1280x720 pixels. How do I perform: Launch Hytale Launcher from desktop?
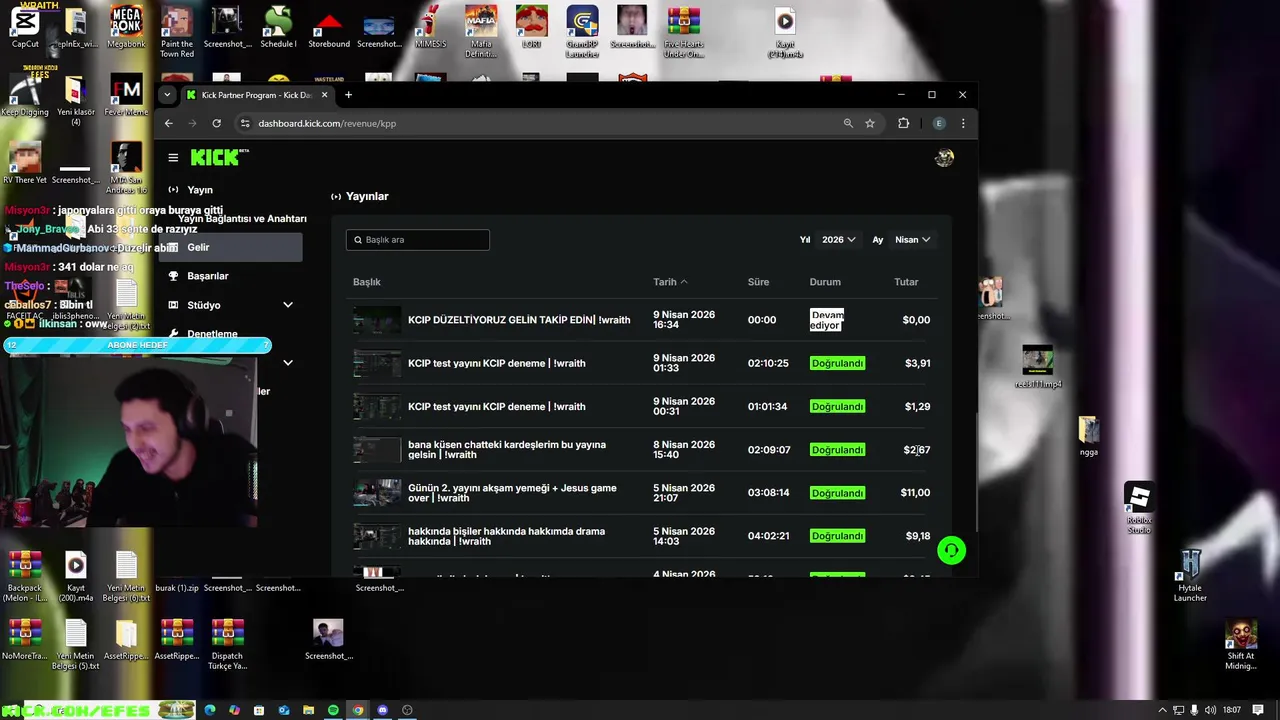pyautogui.click(x=1190, y=575)
